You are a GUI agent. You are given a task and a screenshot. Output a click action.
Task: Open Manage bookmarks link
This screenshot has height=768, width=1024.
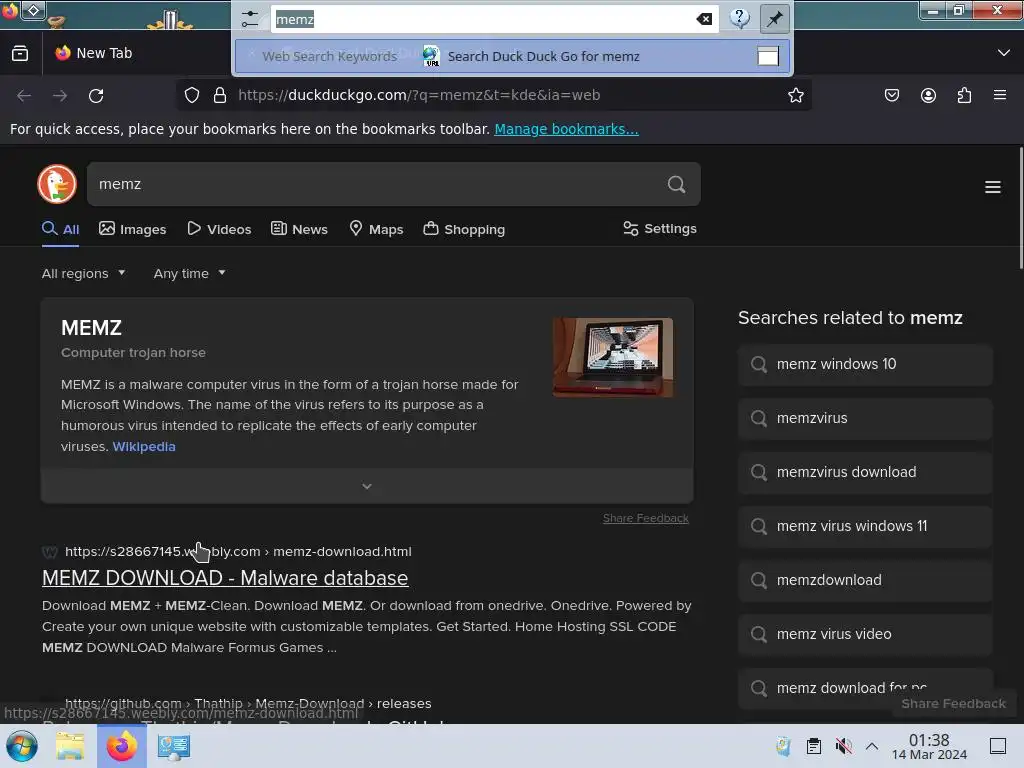[566, 129]
